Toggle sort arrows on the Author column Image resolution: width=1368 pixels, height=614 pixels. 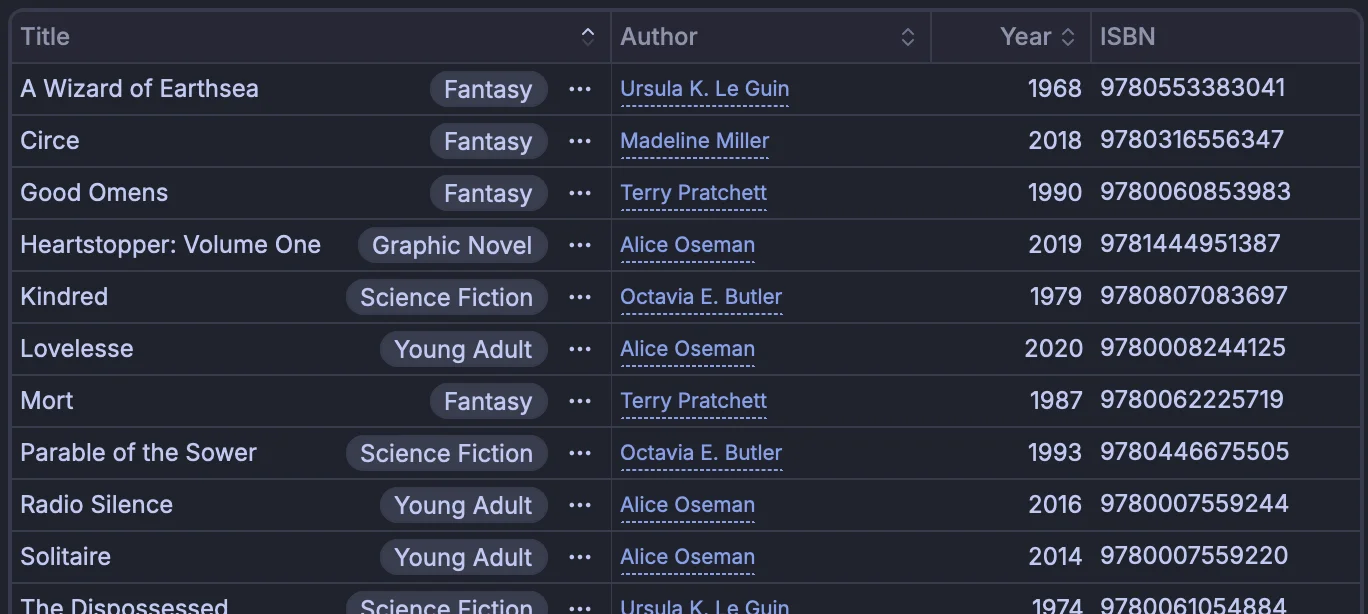point(908,37)
